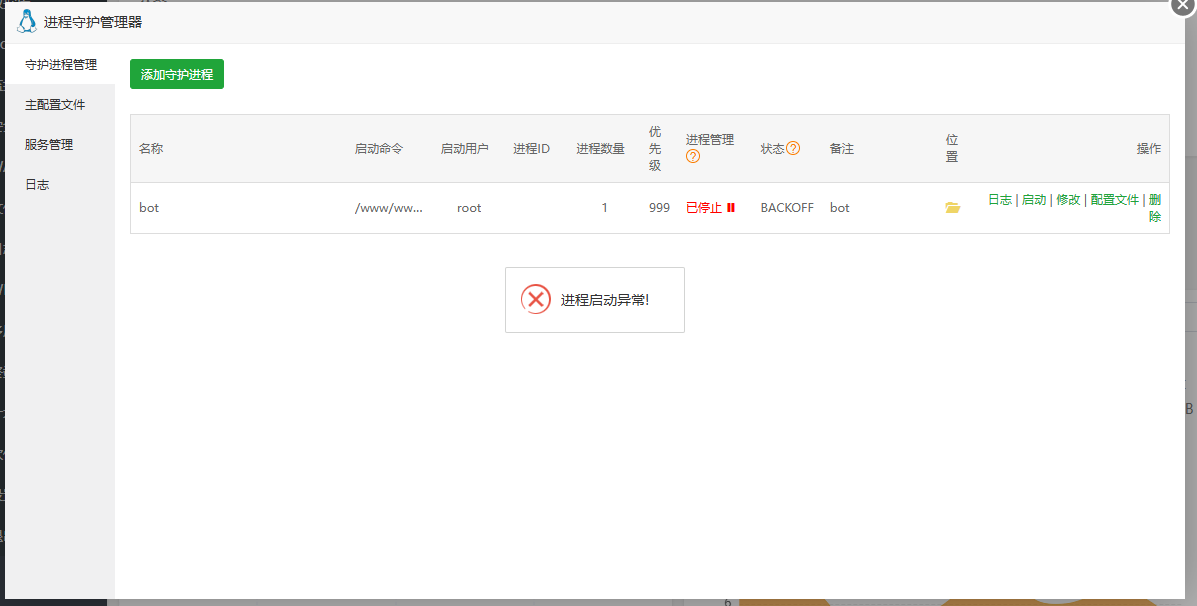Click priority value 999
The height and width of the screenshot is (606, 1197).
coord(659,208)
